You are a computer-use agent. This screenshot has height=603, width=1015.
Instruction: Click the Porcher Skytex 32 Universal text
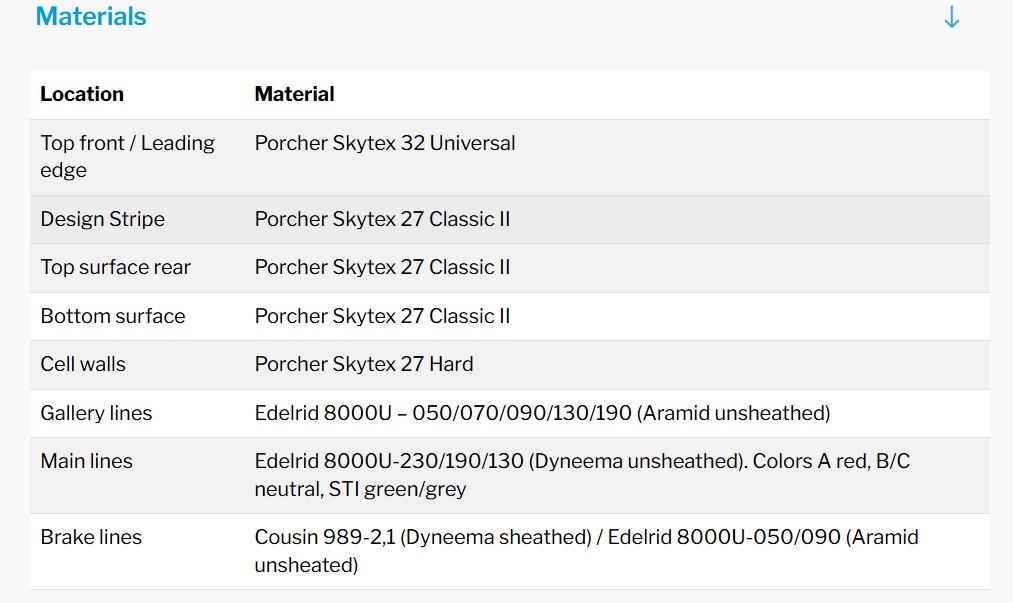(385, 143)
